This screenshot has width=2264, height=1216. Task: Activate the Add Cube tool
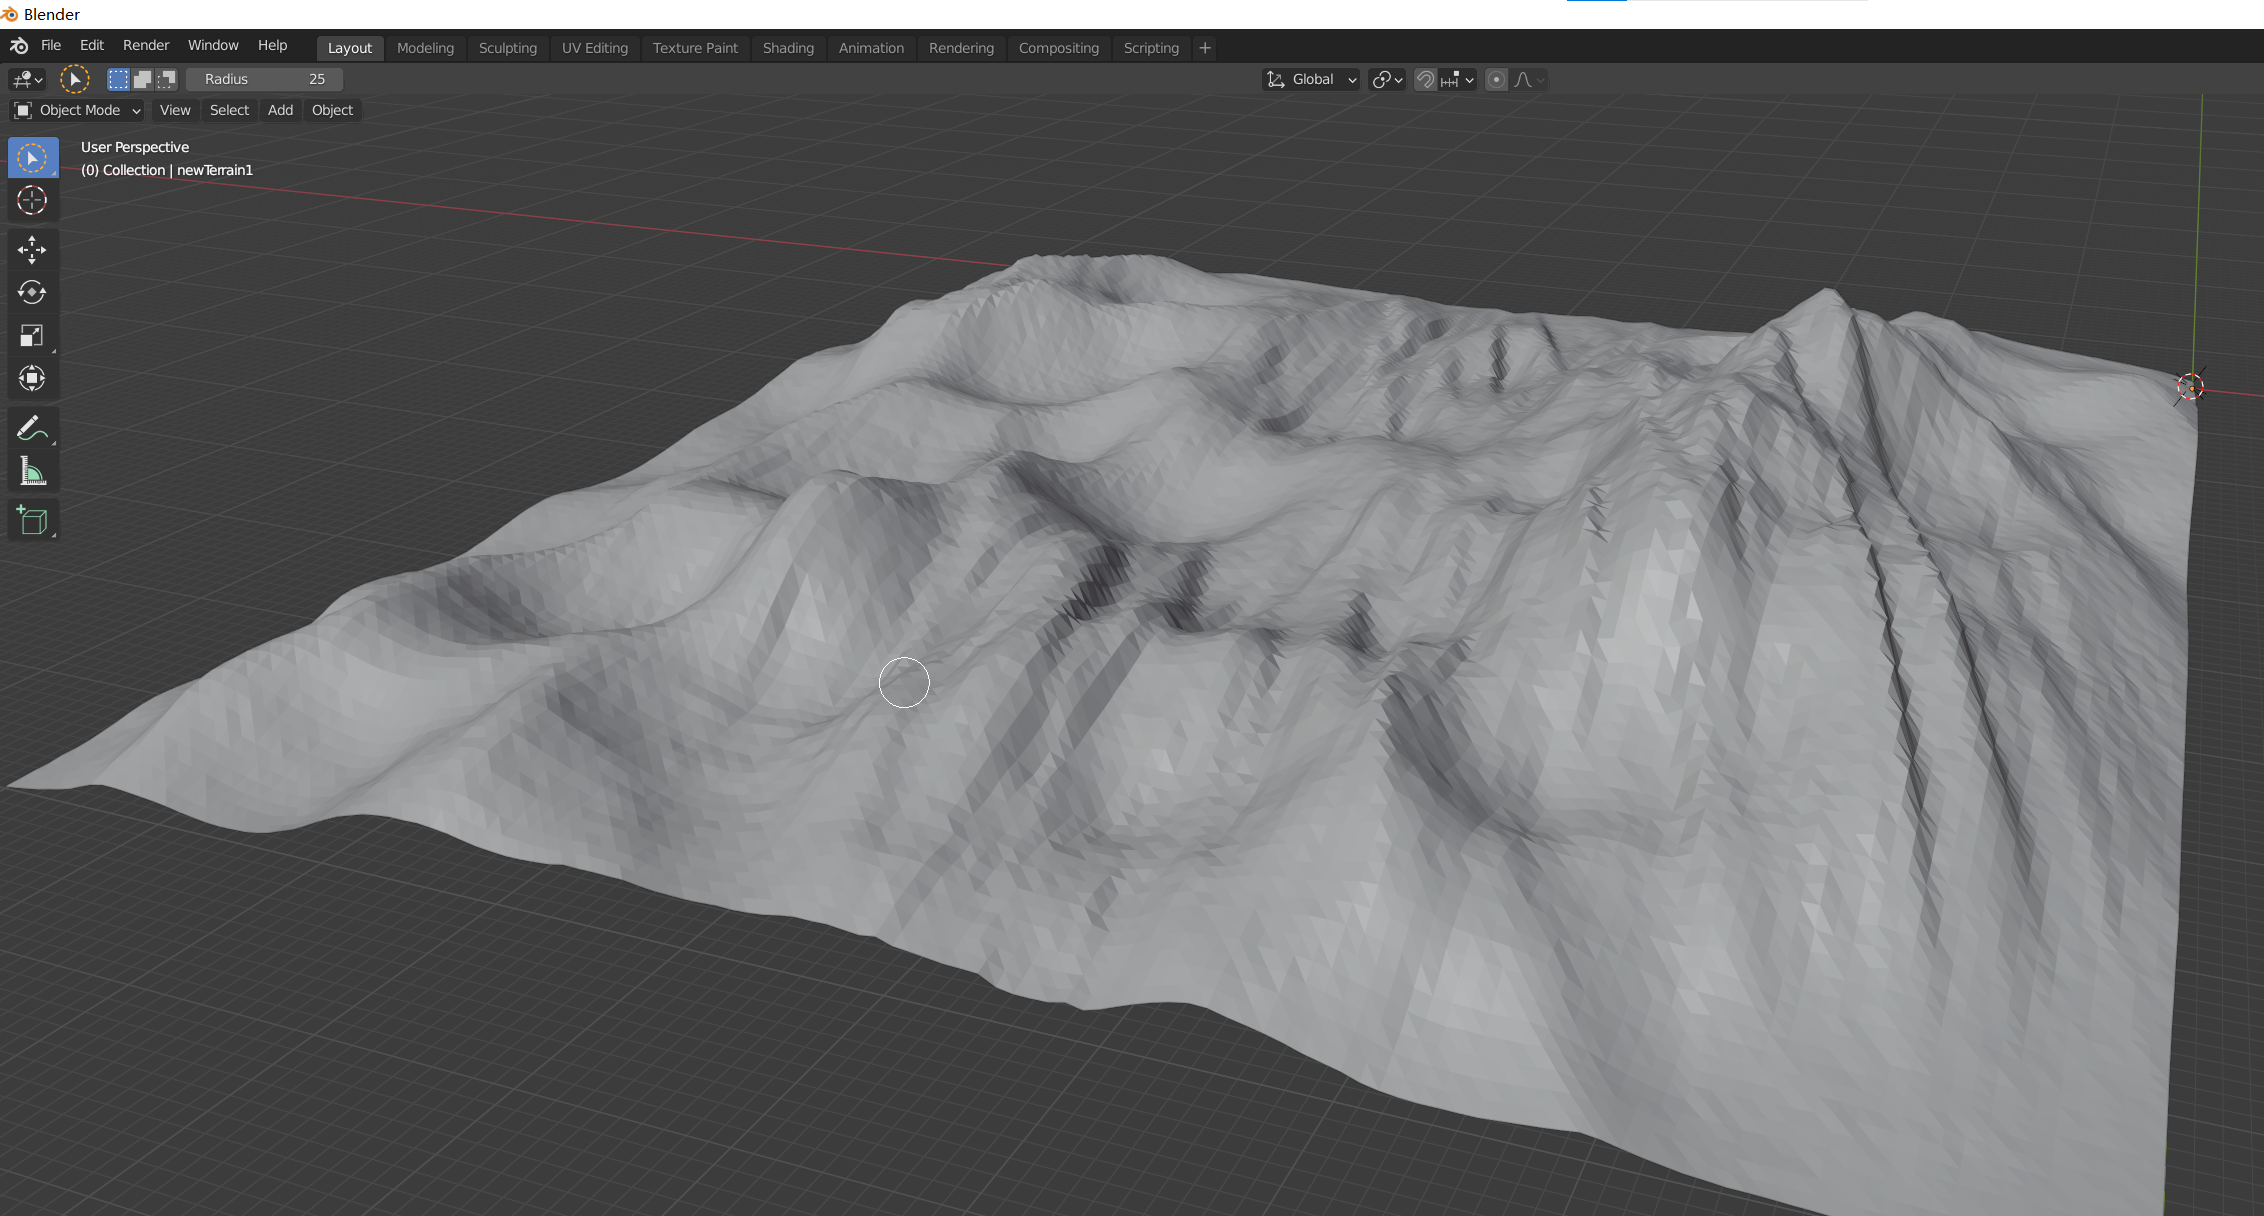pyautogui.click(x=33, y=519)
